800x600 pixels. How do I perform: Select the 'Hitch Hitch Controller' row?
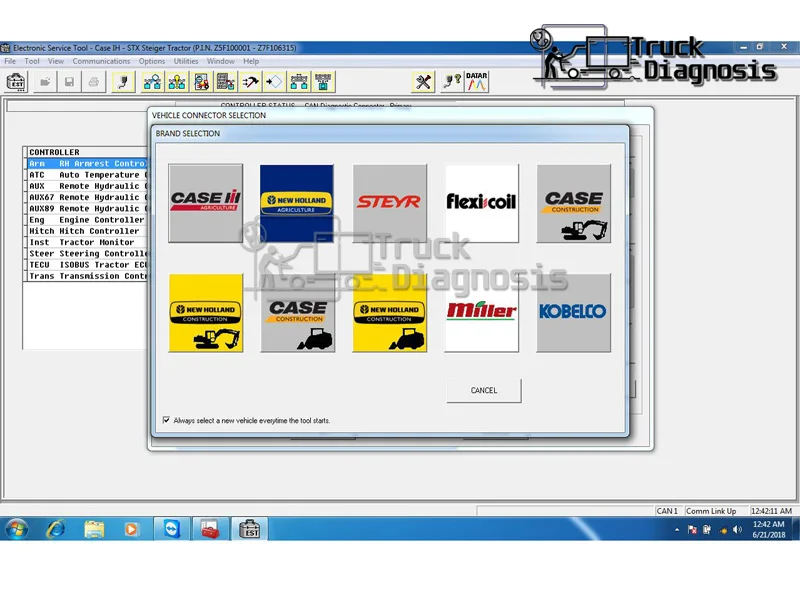(x=87, y=231)
